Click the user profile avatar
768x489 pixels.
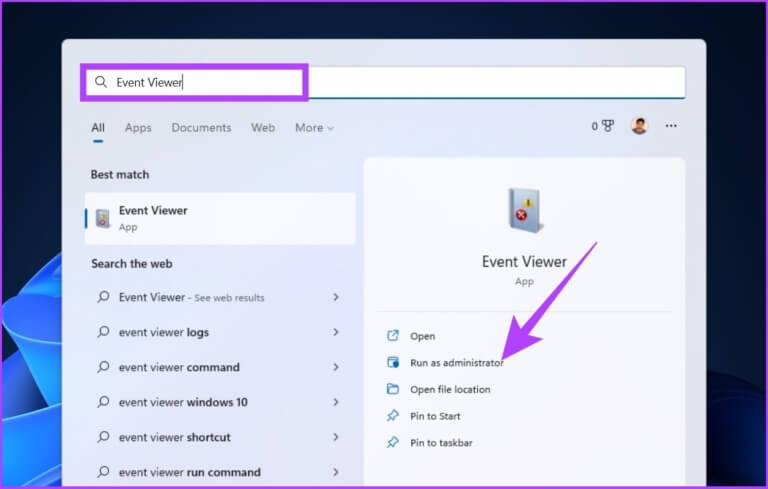[639, 126]
